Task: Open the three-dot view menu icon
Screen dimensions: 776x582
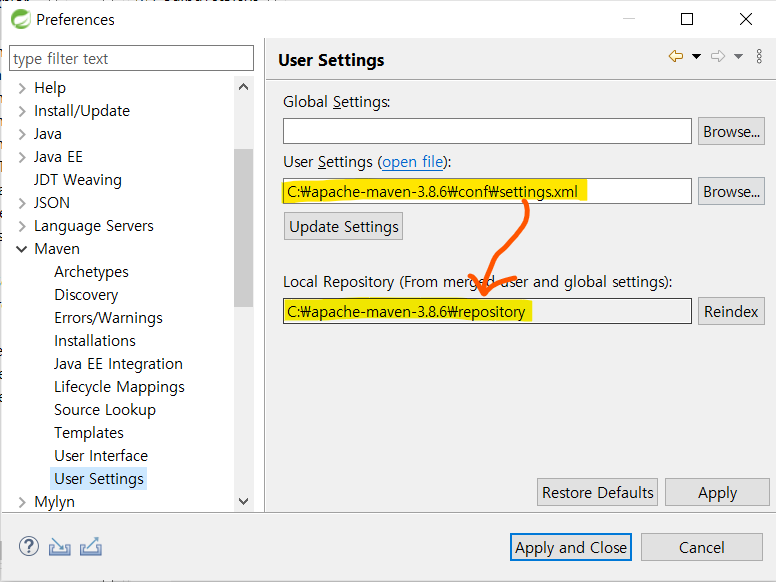Action: click(x=759, y=56)
